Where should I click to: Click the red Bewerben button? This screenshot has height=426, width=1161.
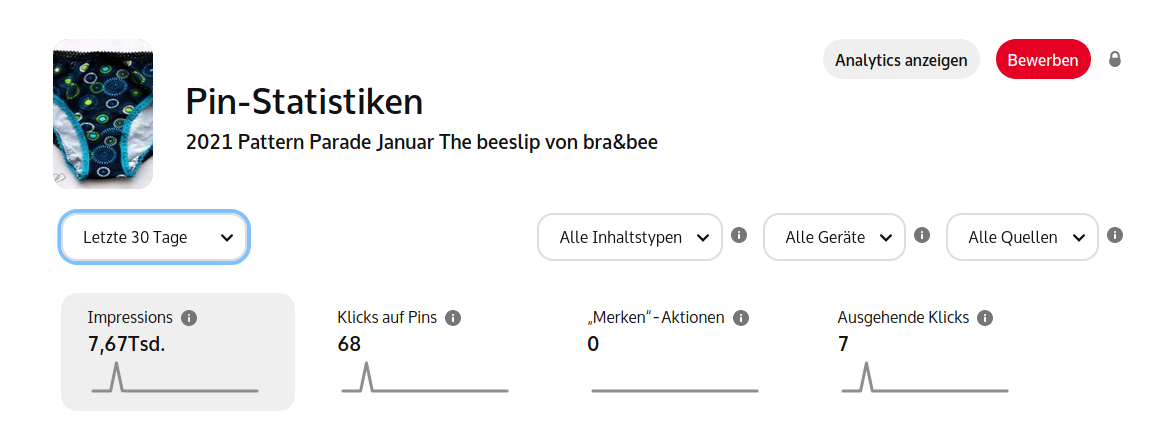[x=1043, y=59]
